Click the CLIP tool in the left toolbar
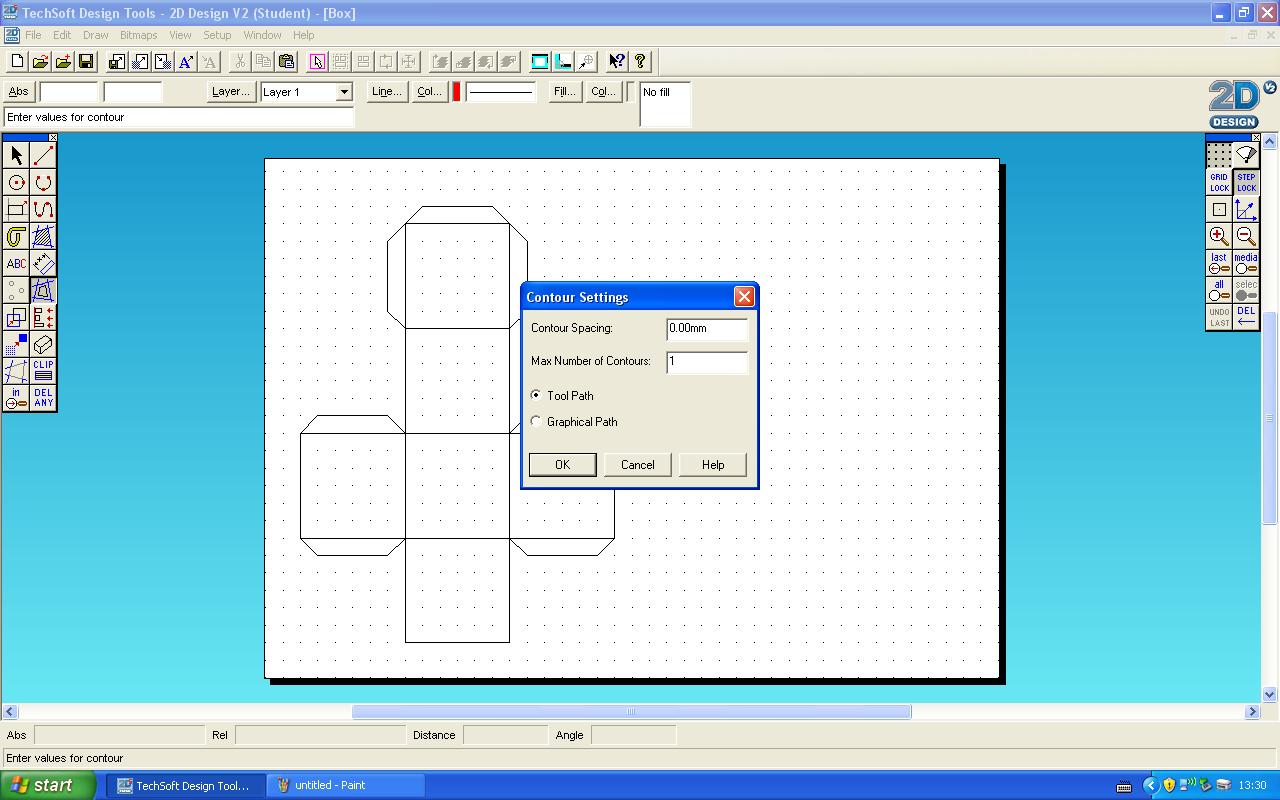This screenshot has width=1280, height=800. coord(42,370)
